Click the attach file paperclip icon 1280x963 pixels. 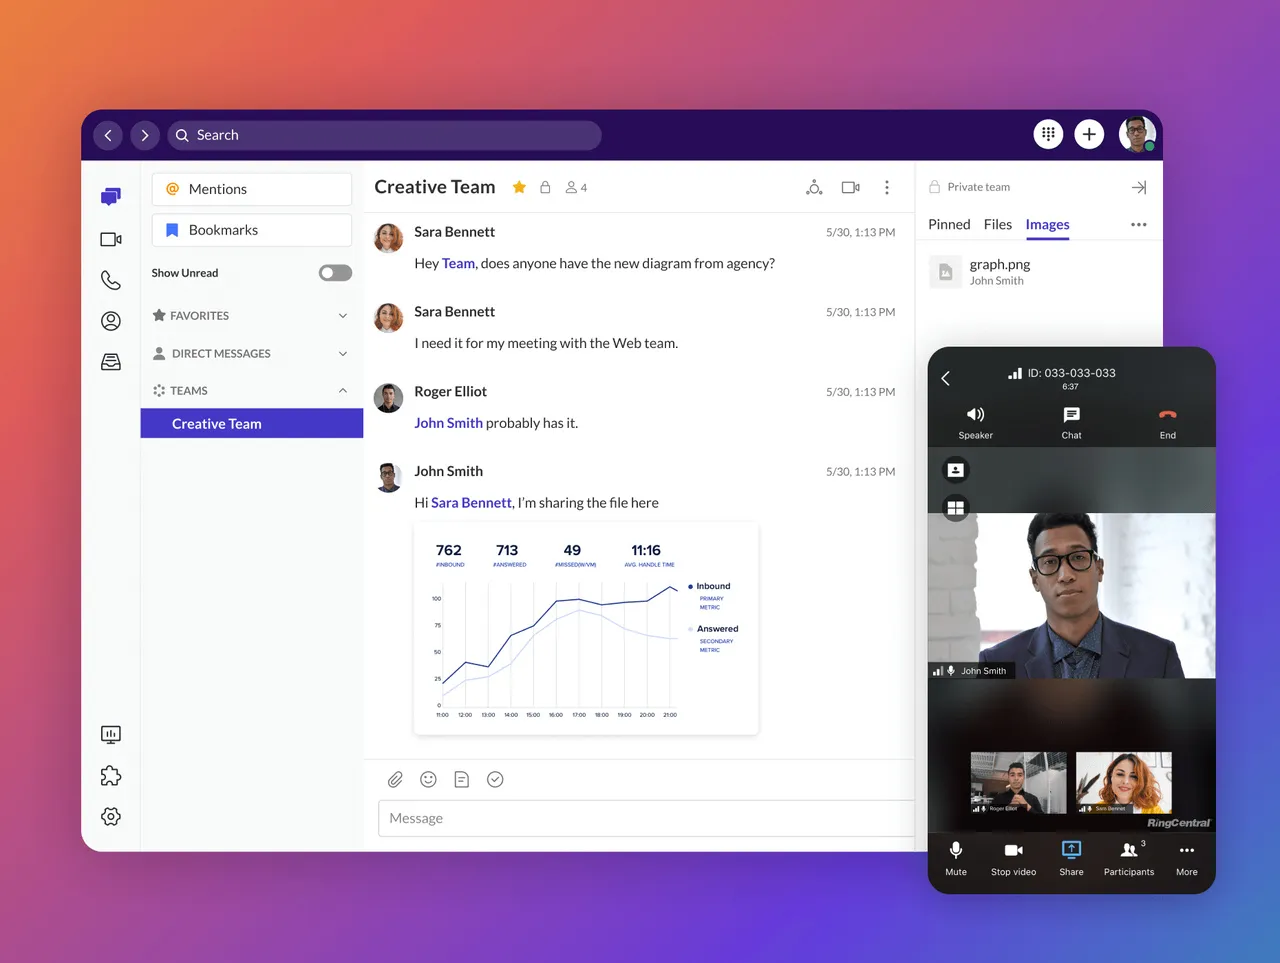[x=395, y=780]
